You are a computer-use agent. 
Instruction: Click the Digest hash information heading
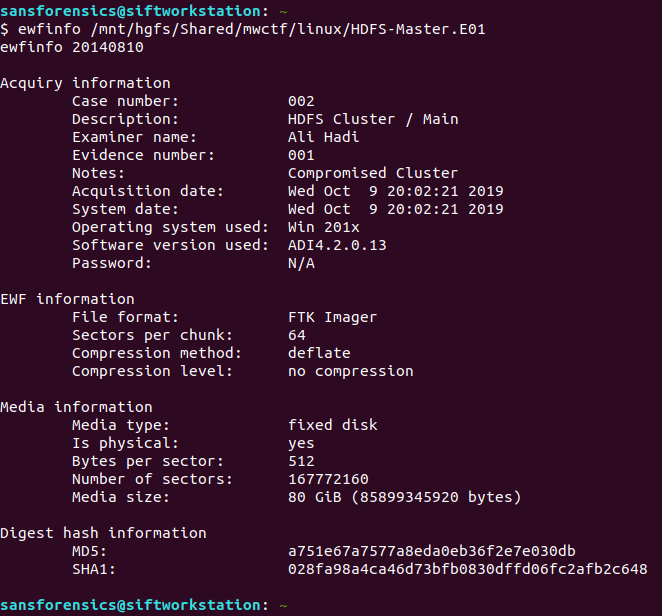point(103,533)
